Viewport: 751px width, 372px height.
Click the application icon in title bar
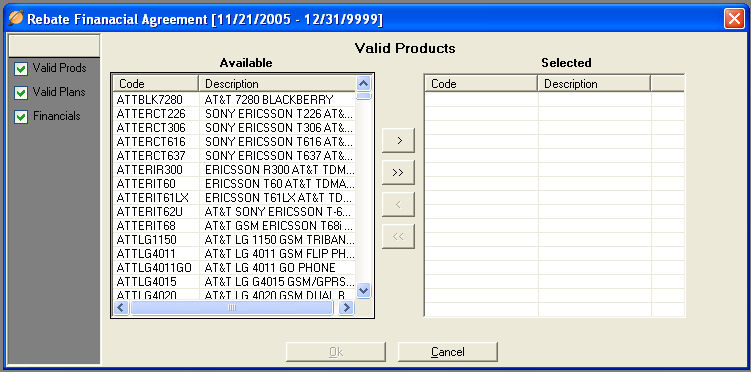[16, 19]
